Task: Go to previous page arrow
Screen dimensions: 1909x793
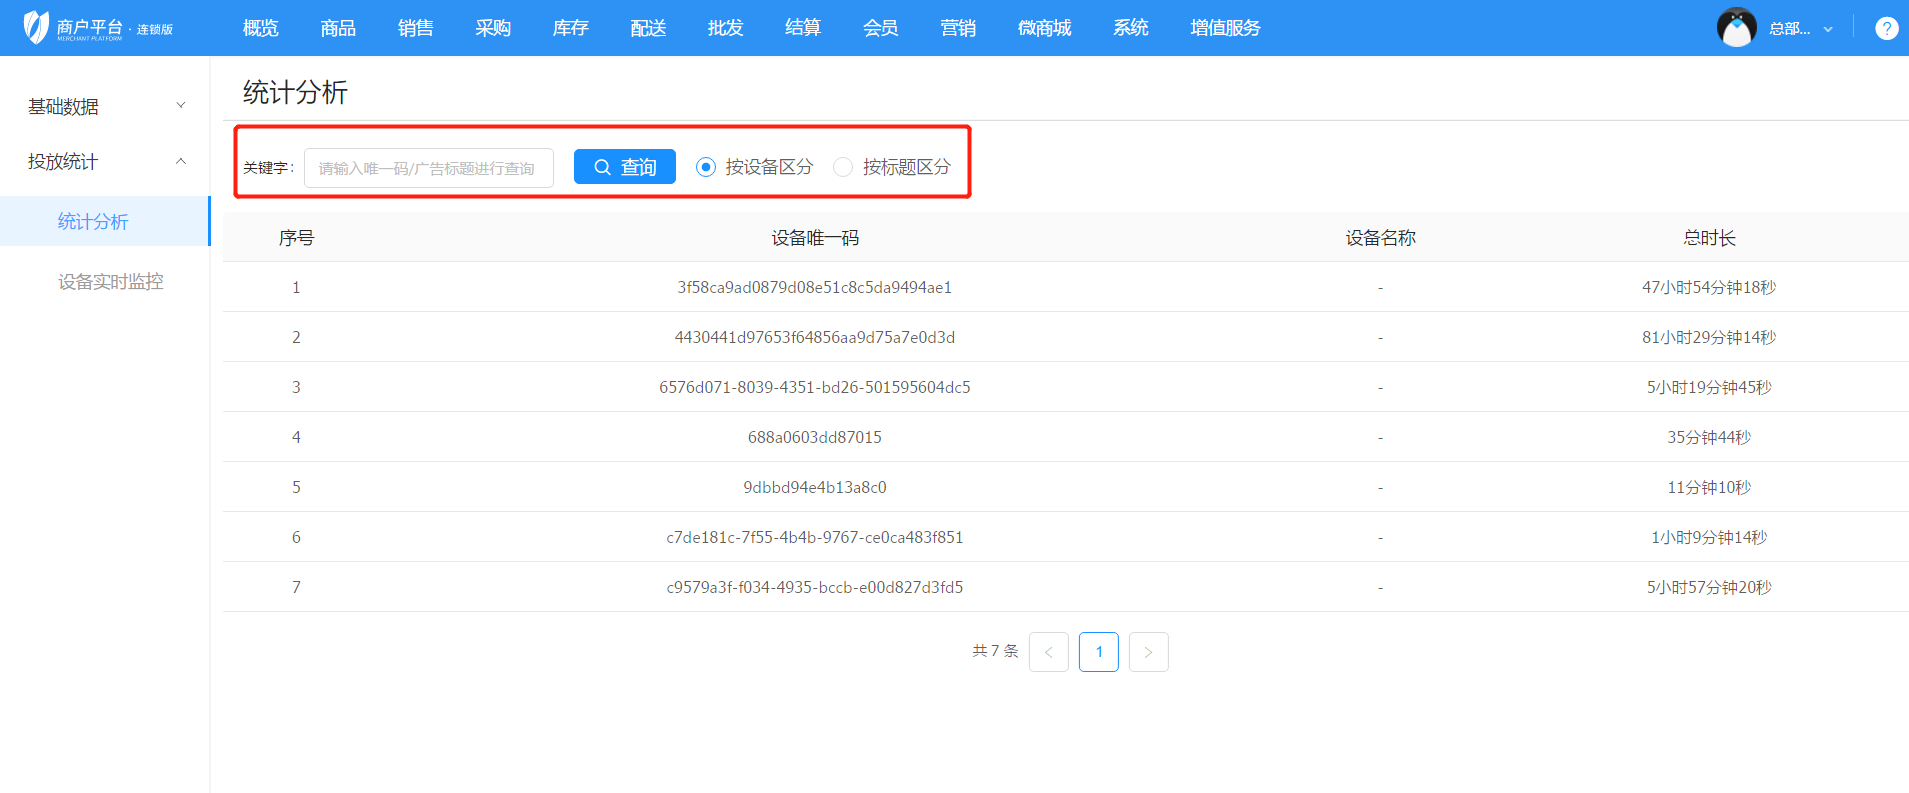Action: click(x=1048, y=652)
